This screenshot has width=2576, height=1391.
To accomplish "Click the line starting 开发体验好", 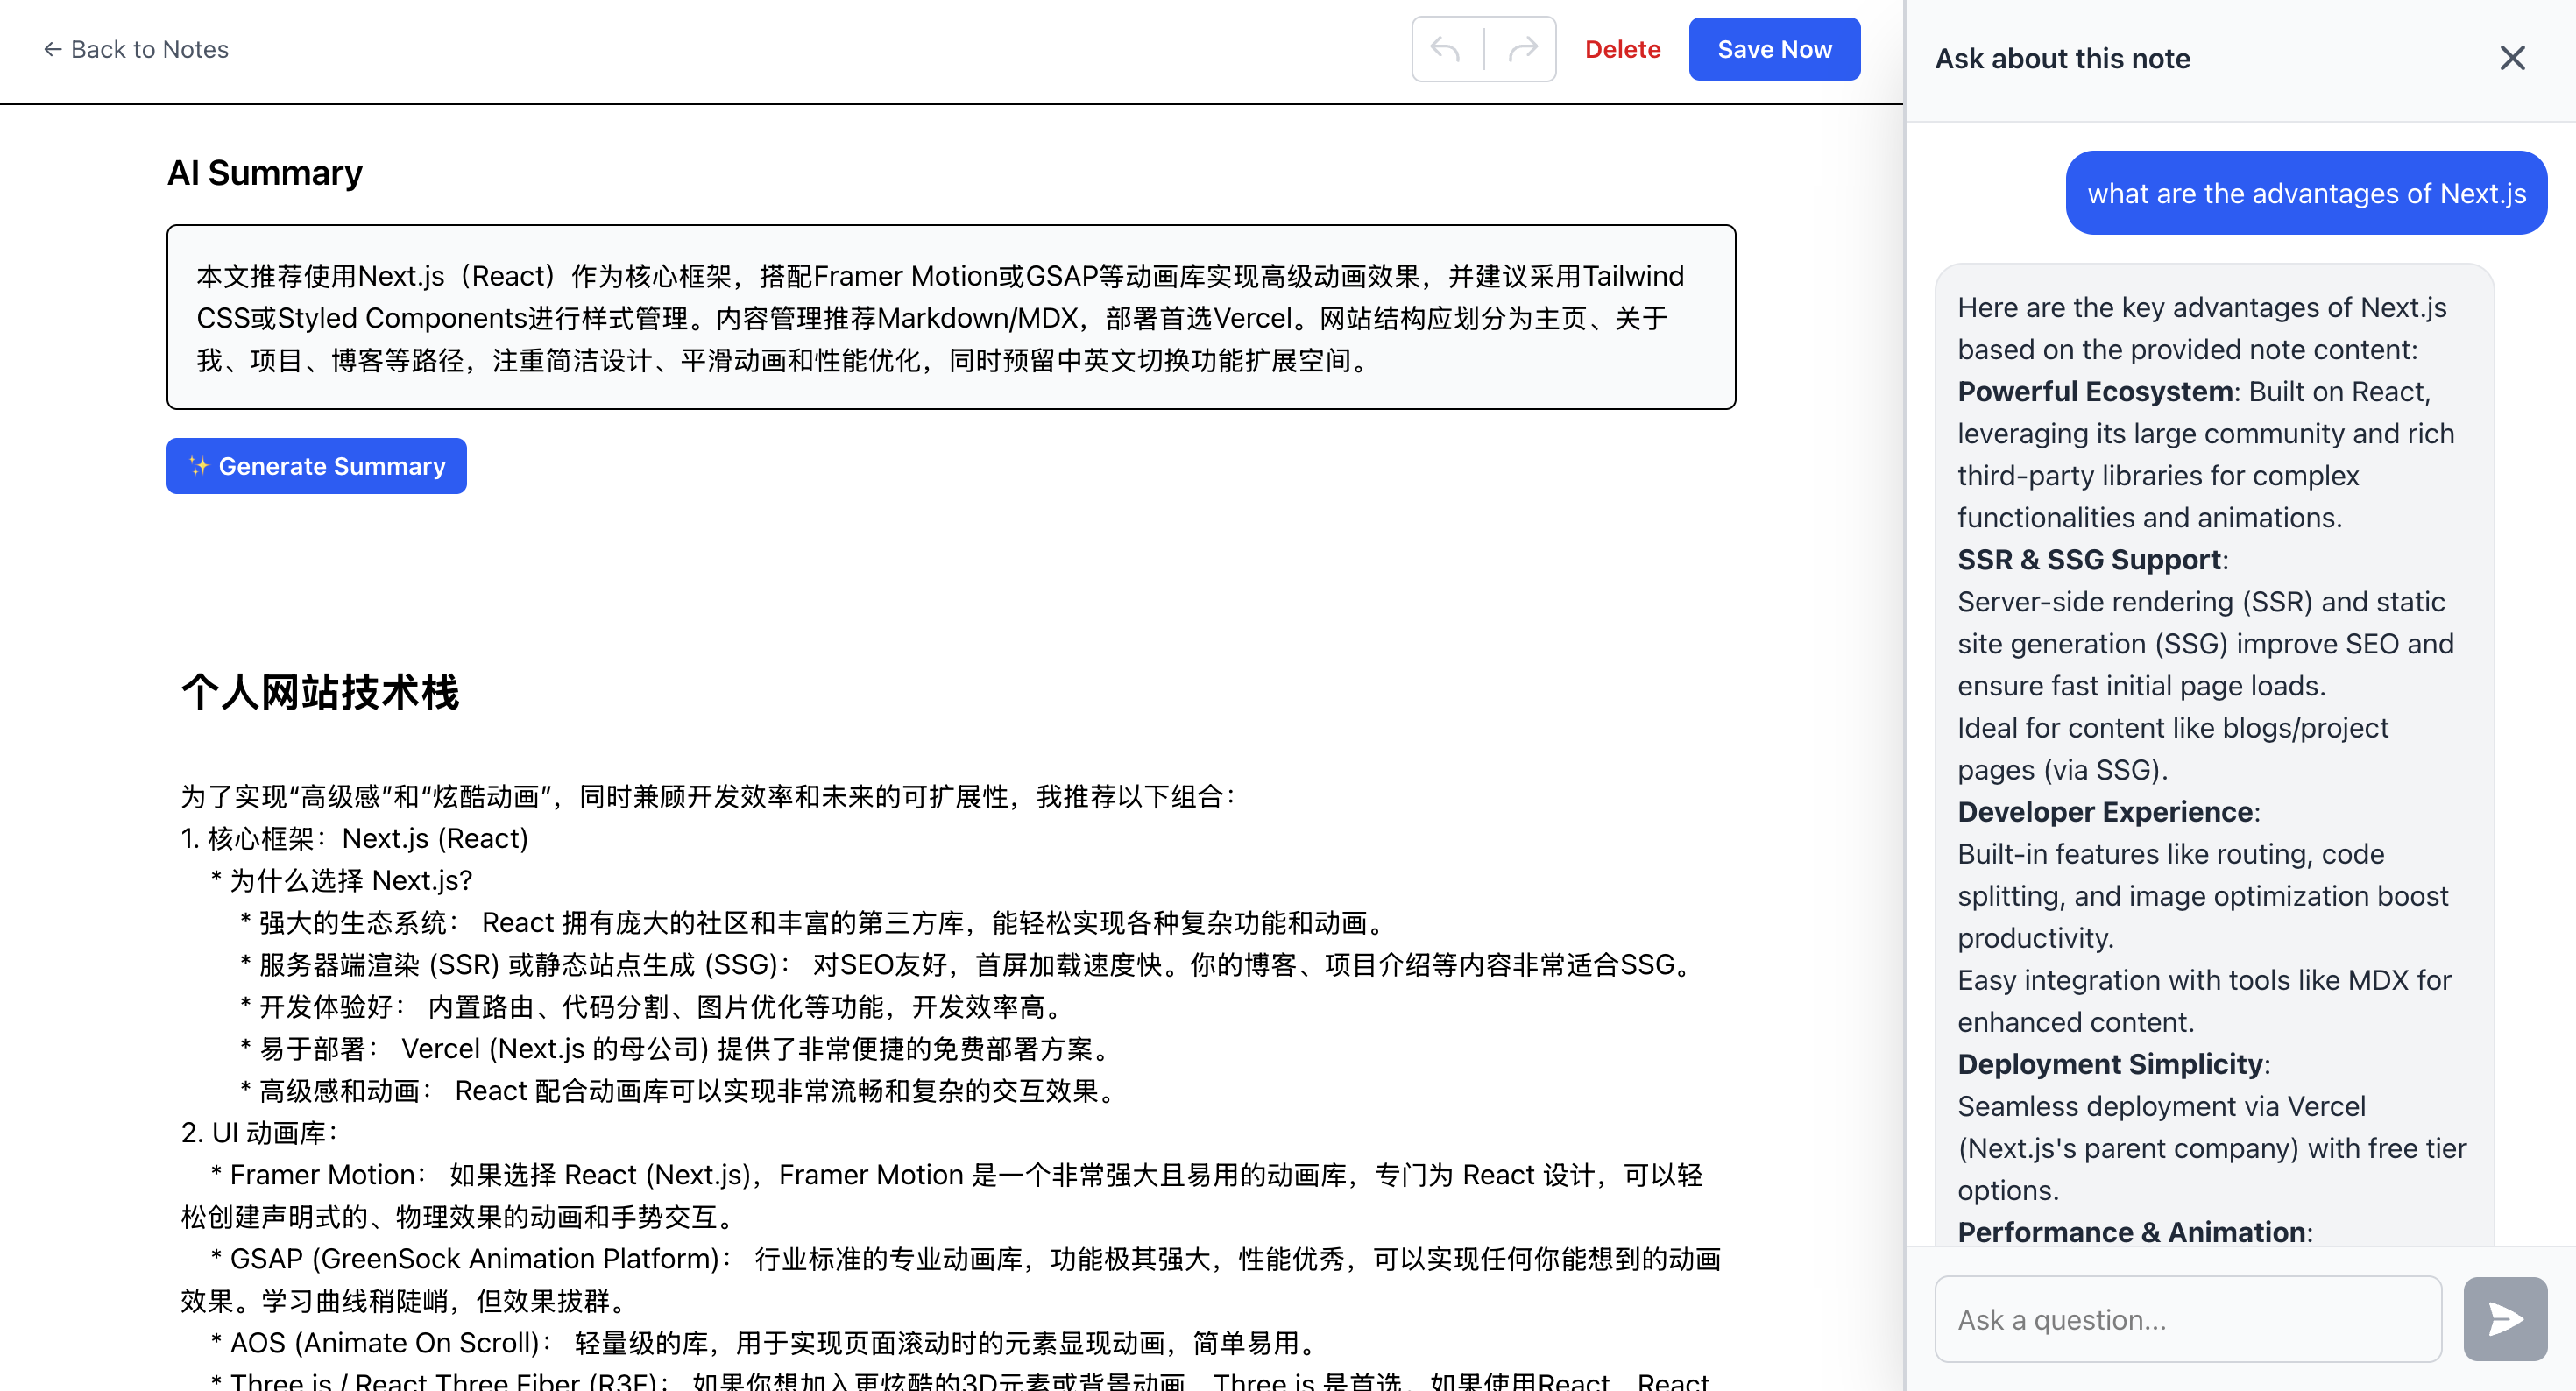I will [x=650, y=1006].
